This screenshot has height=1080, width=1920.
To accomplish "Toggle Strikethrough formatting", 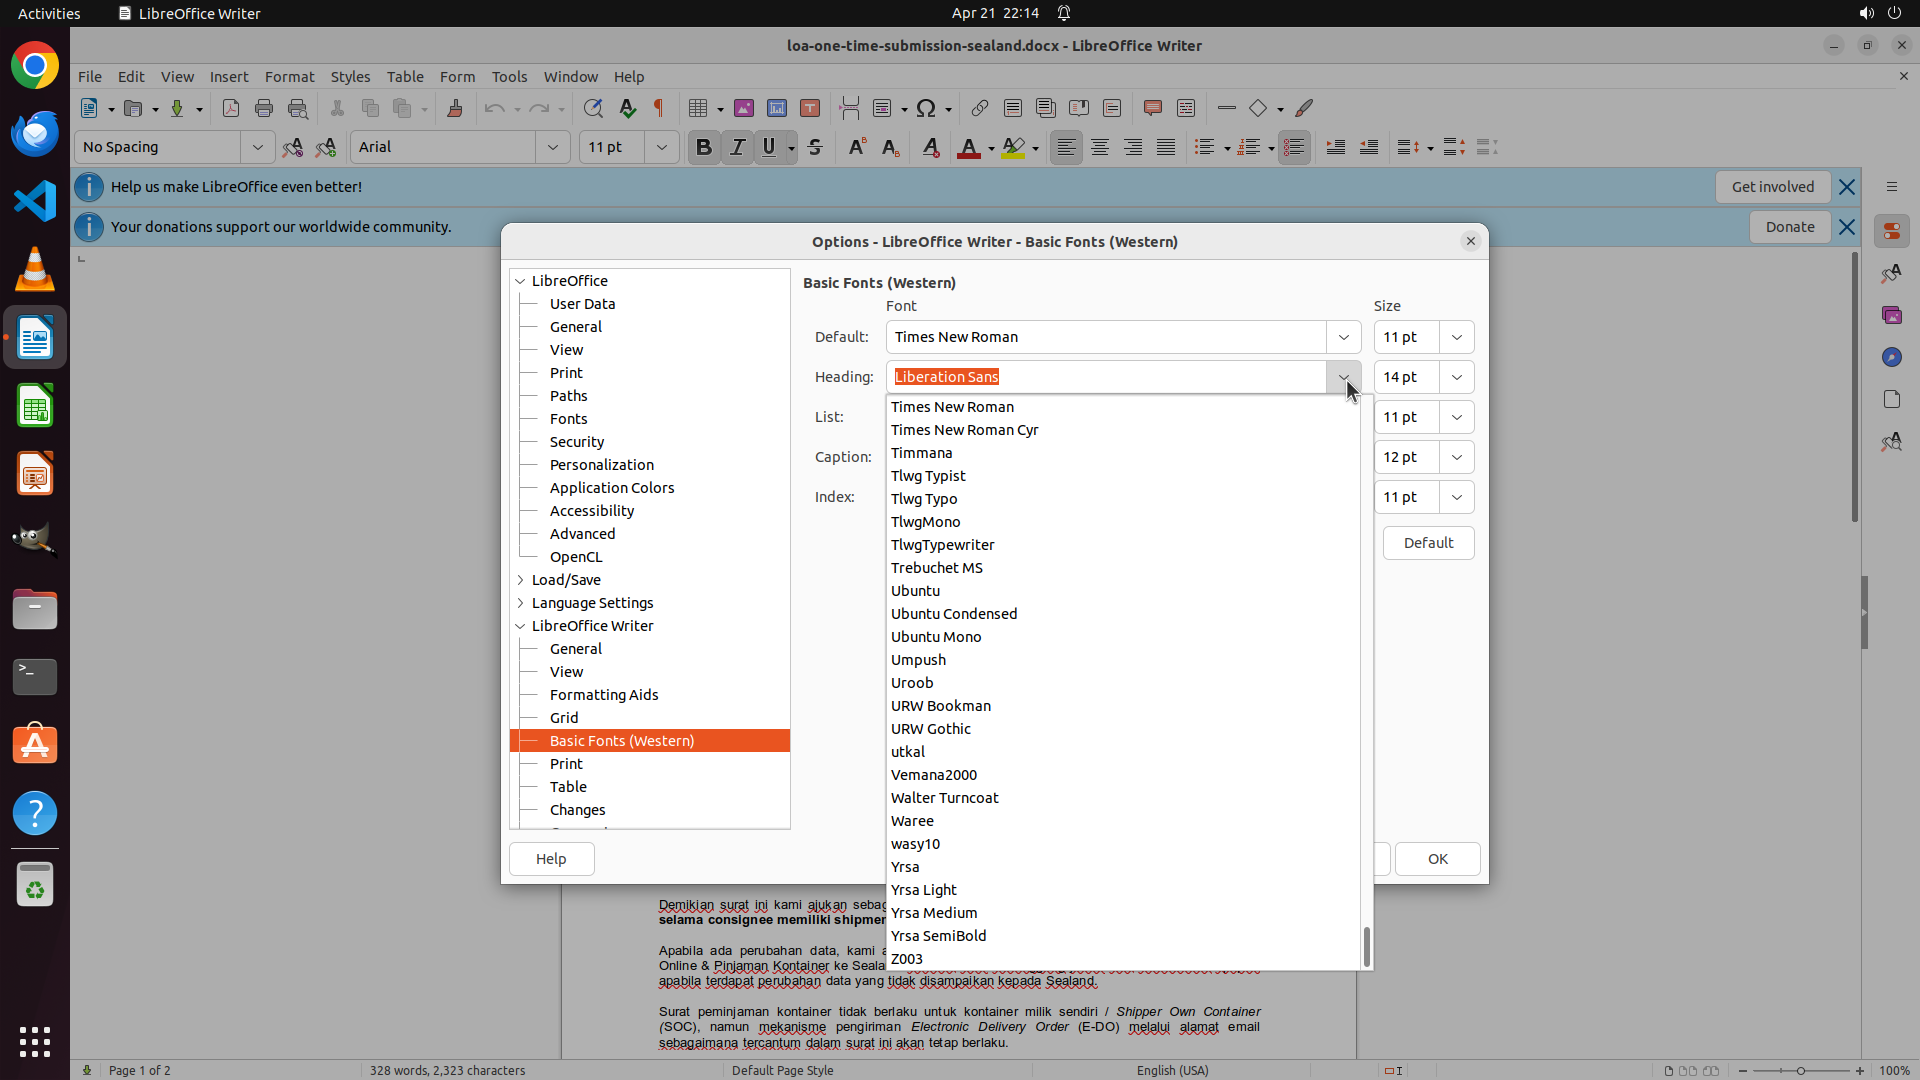I will click(815, 147).
